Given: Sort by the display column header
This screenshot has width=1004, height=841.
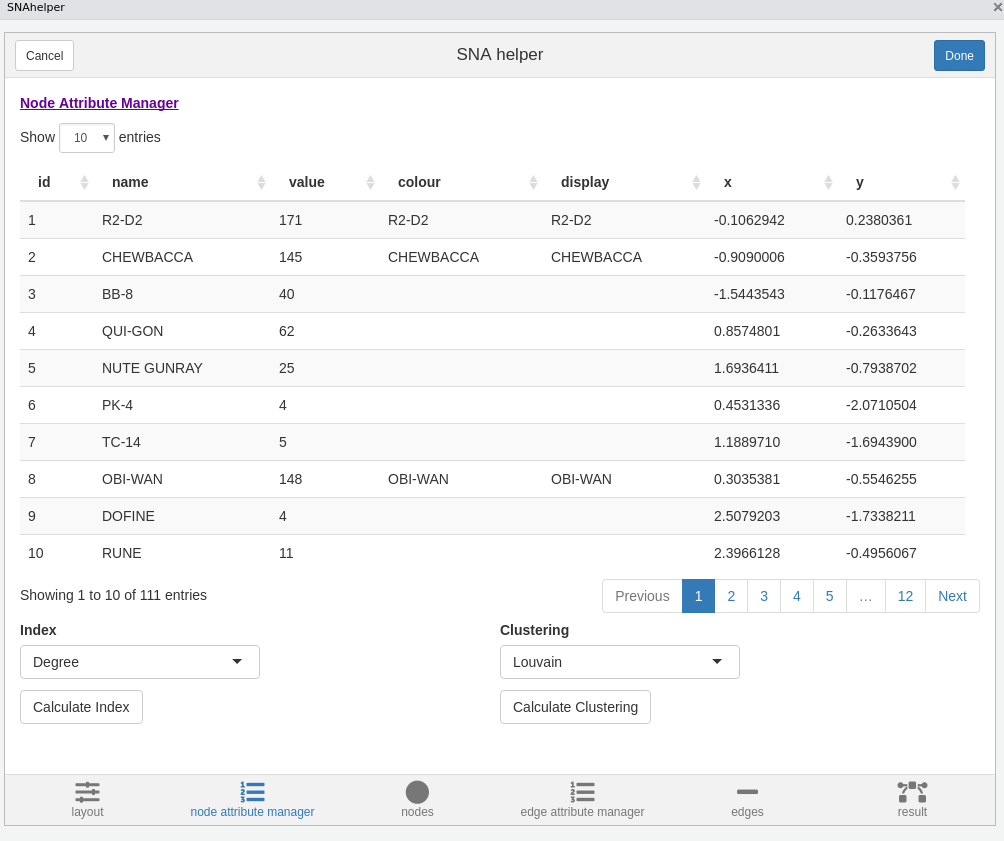Looking at the screenshot, I should coord(585,182).
